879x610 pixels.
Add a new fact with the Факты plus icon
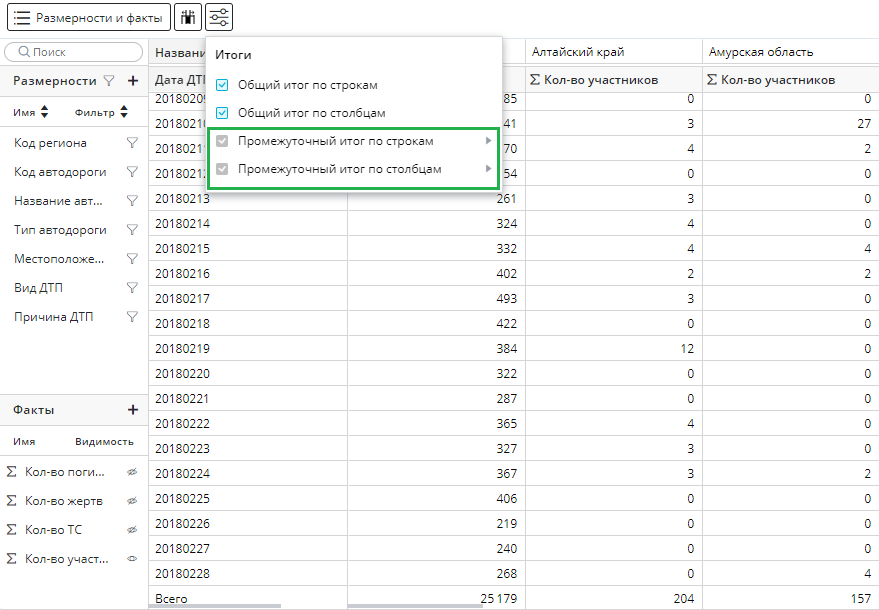(133, 410)
